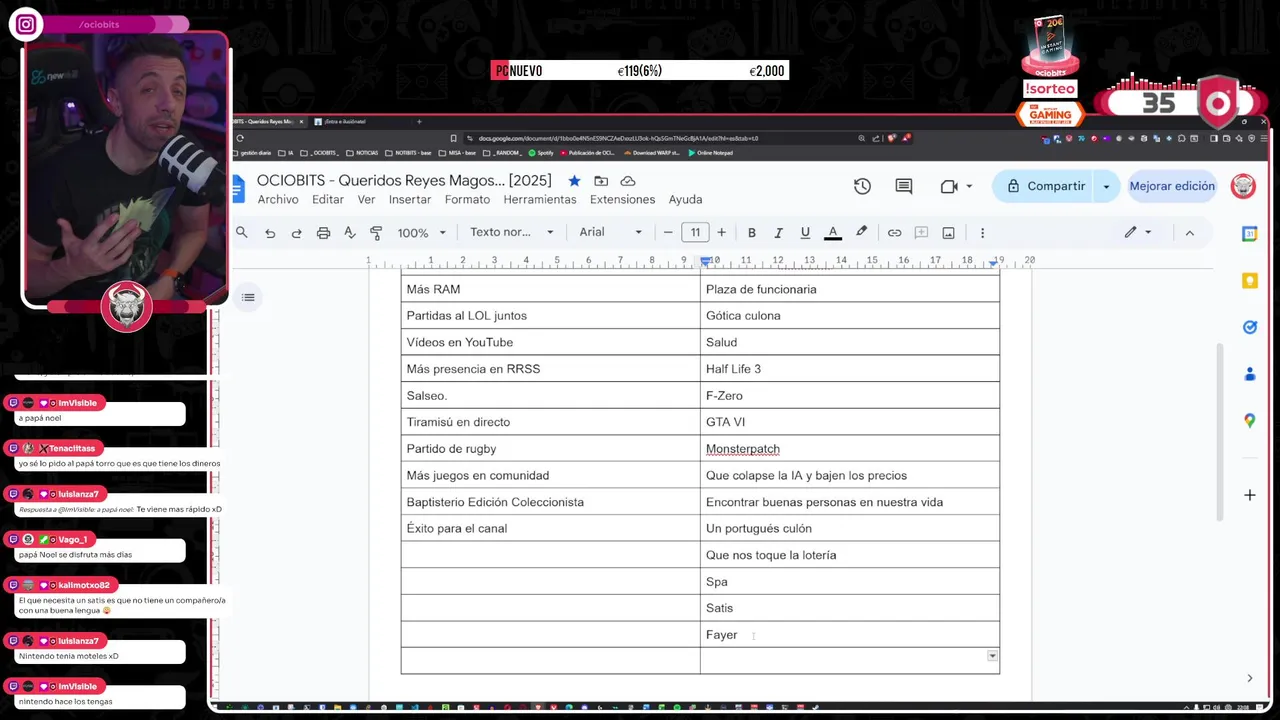Open the share options arrow next to Compartir
1280x720 pixels.
pyautogui.click(x=1106, y=186)
